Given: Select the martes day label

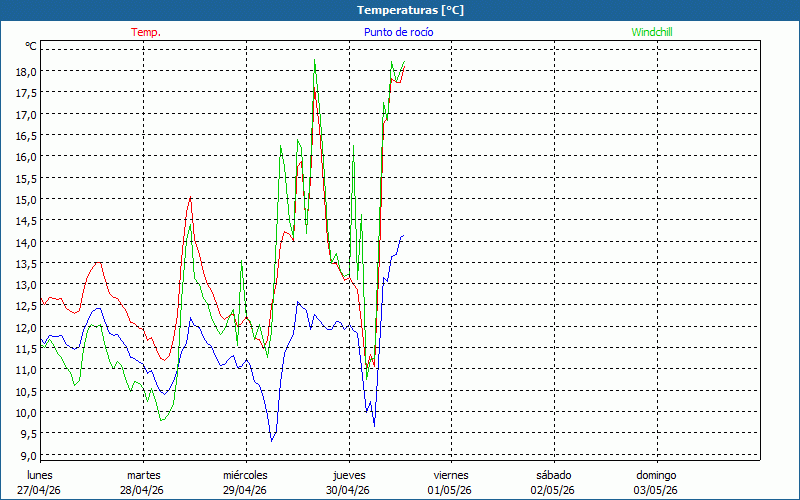Looking at the screenshot, I should (x=143, y=475).
